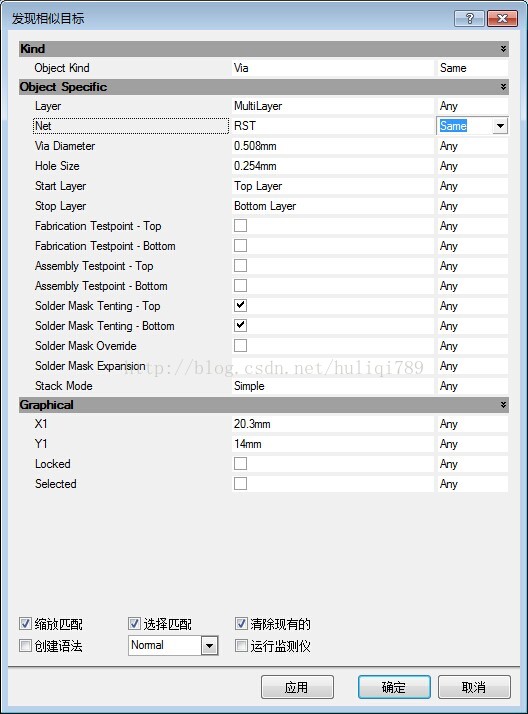The height and width of the screenshot is (714, 528).
Task: Click the Layer Any match cell
Action: pos(472,106)
